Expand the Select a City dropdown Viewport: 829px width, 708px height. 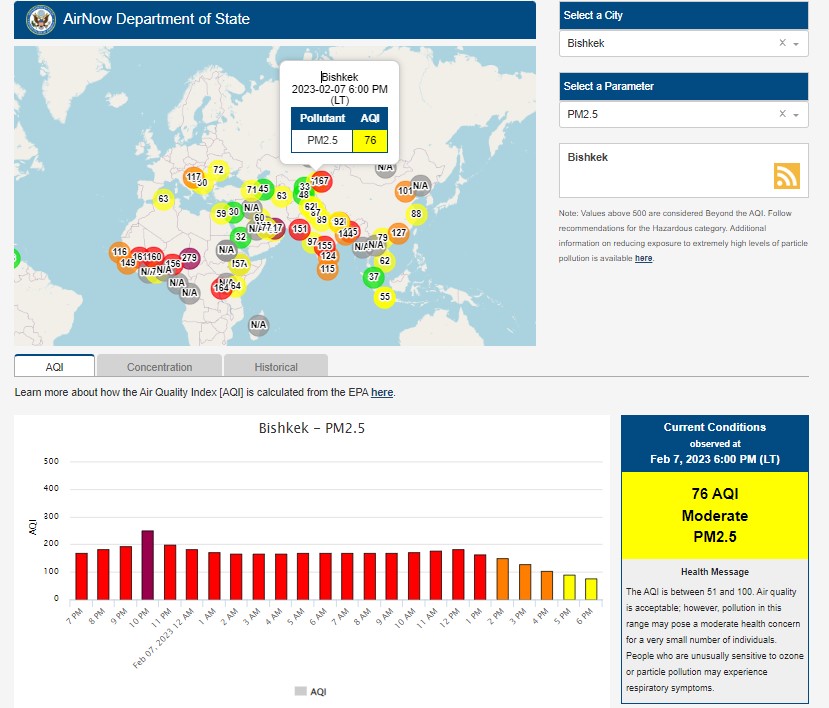796,44
